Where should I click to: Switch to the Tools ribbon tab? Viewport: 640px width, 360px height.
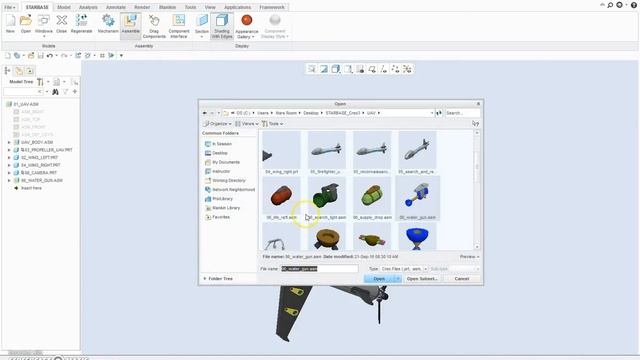[190, 7]
